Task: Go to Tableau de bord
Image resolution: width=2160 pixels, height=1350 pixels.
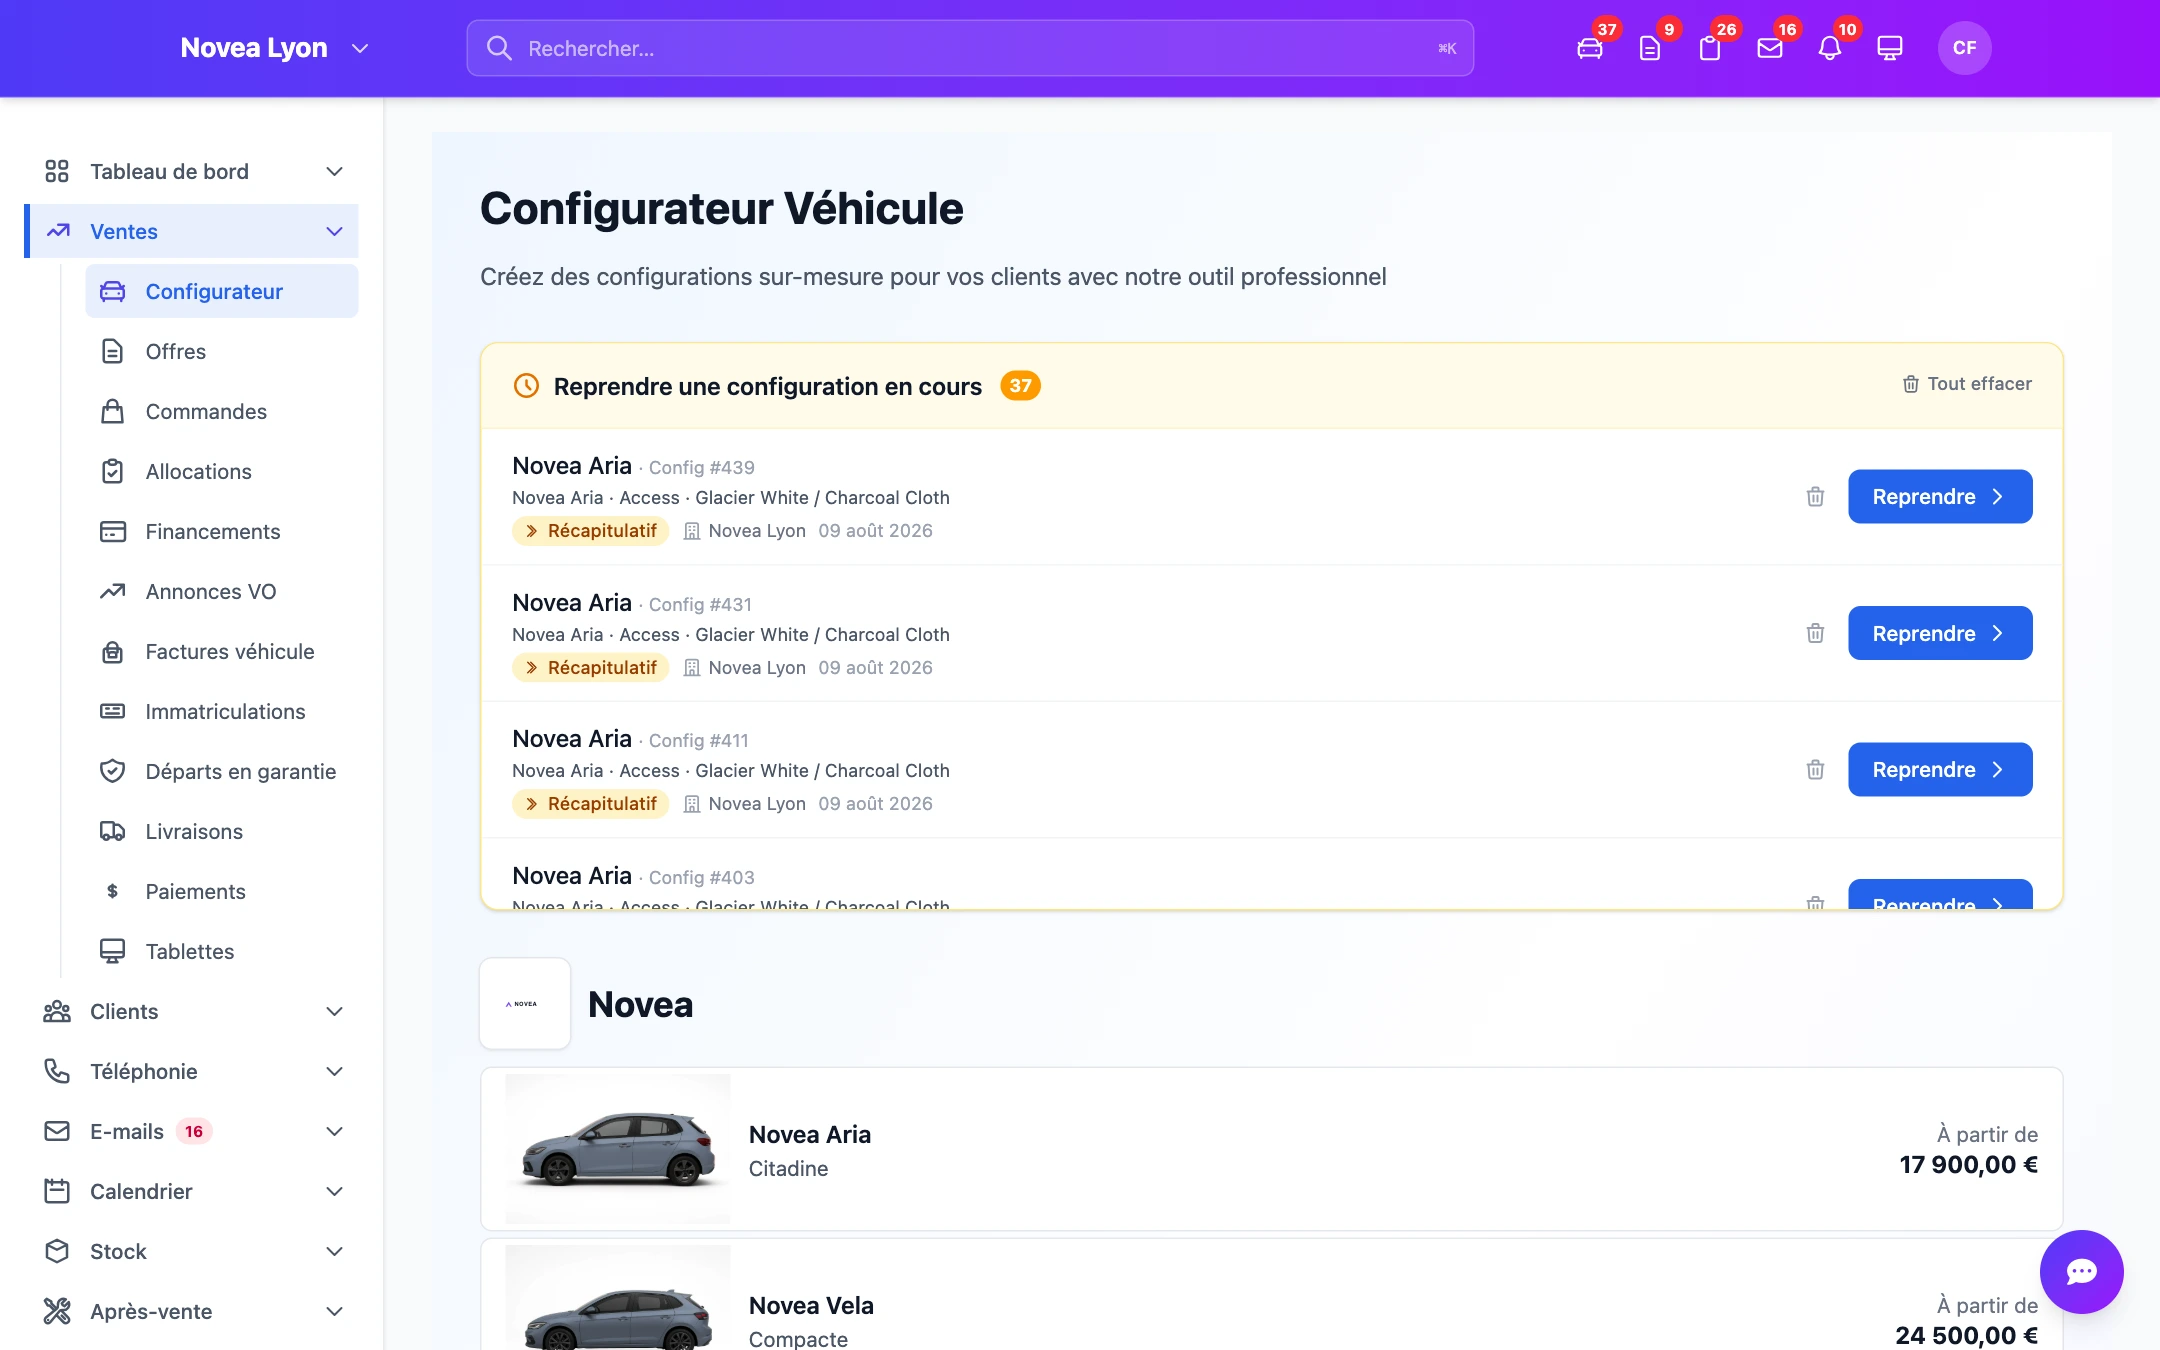Action: tap(192, 171)
